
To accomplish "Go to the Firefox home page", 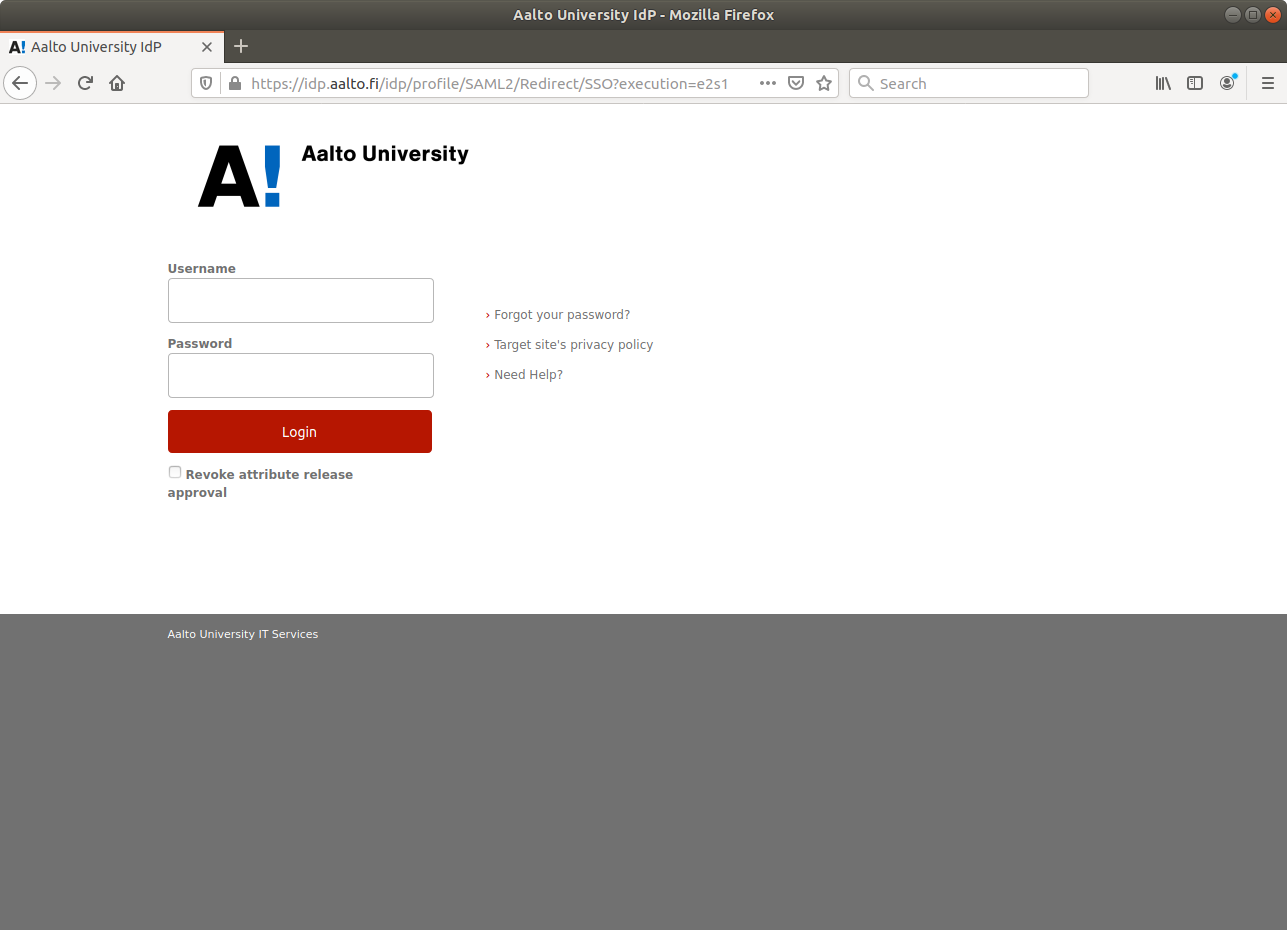I will tap(117, 83).
